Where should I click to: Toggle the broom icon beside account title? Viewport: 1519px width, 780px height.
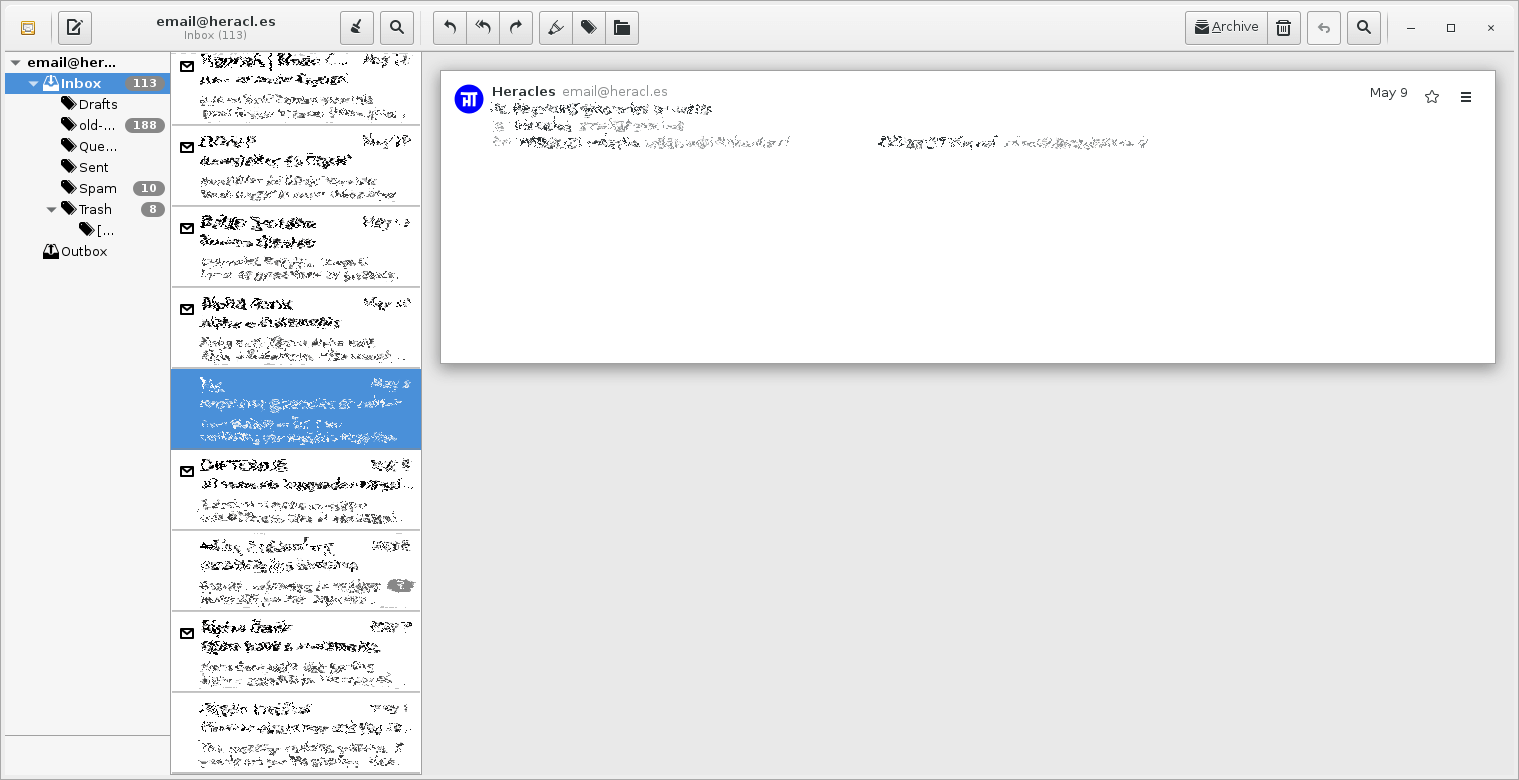[357, 28]
